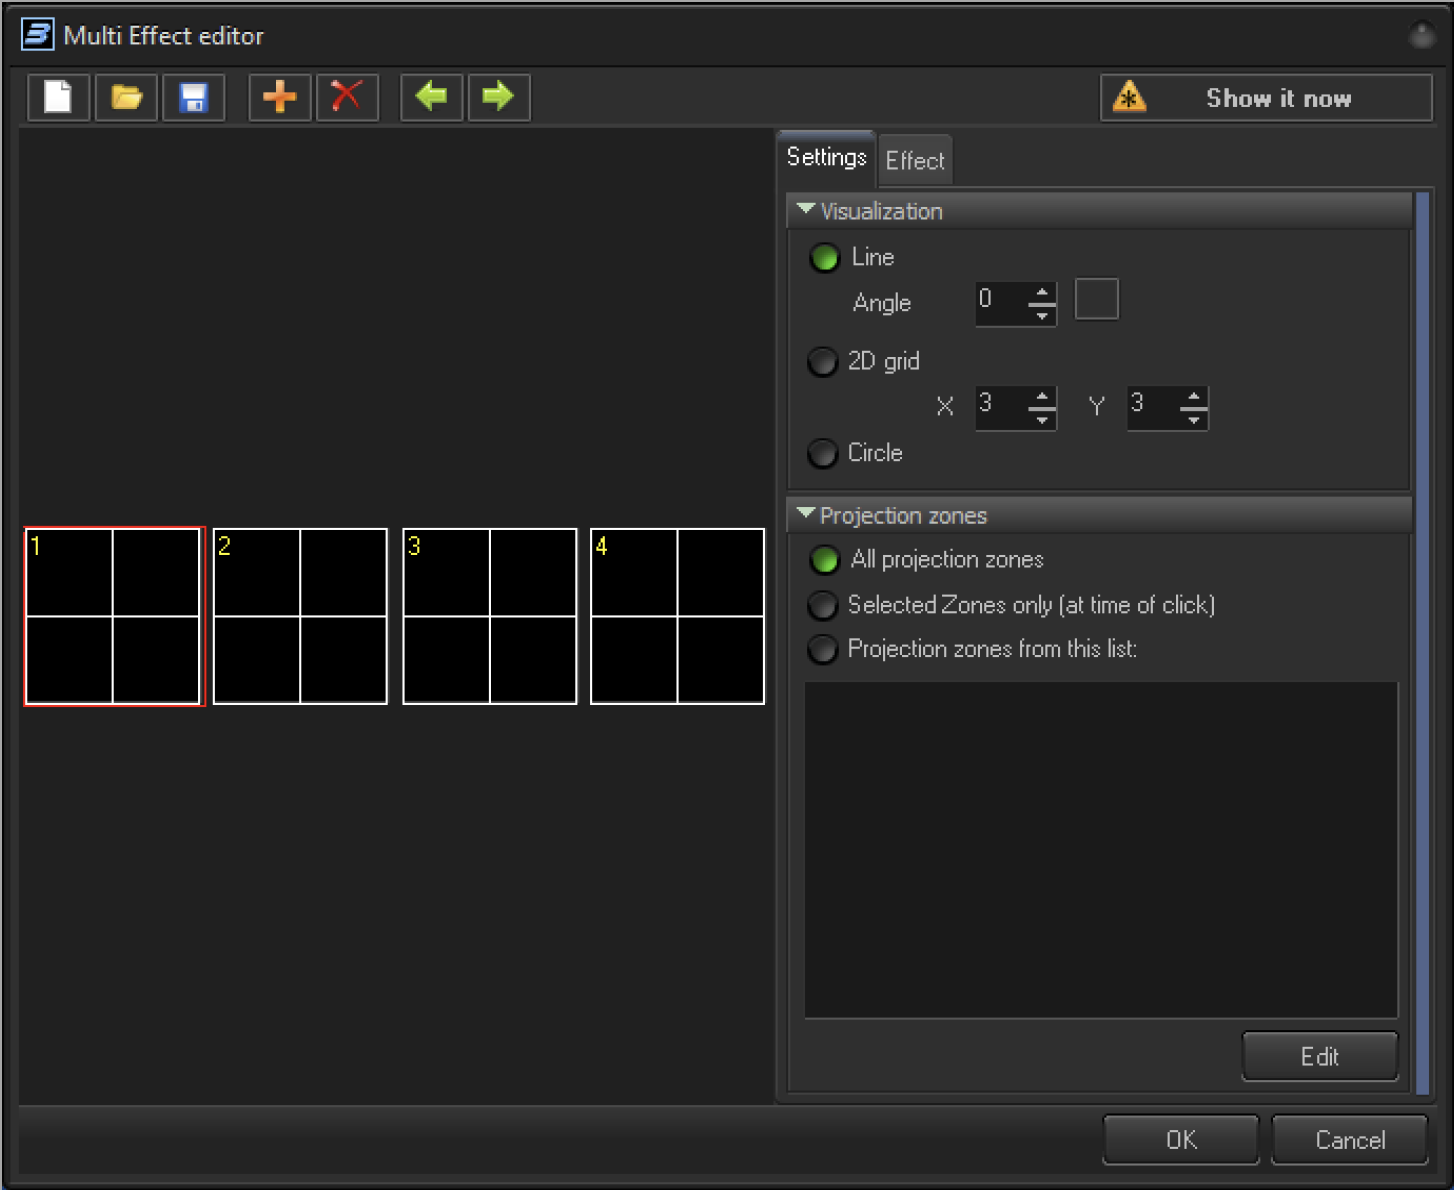Choose the Circle visualization radio button

tap(823, 453)
